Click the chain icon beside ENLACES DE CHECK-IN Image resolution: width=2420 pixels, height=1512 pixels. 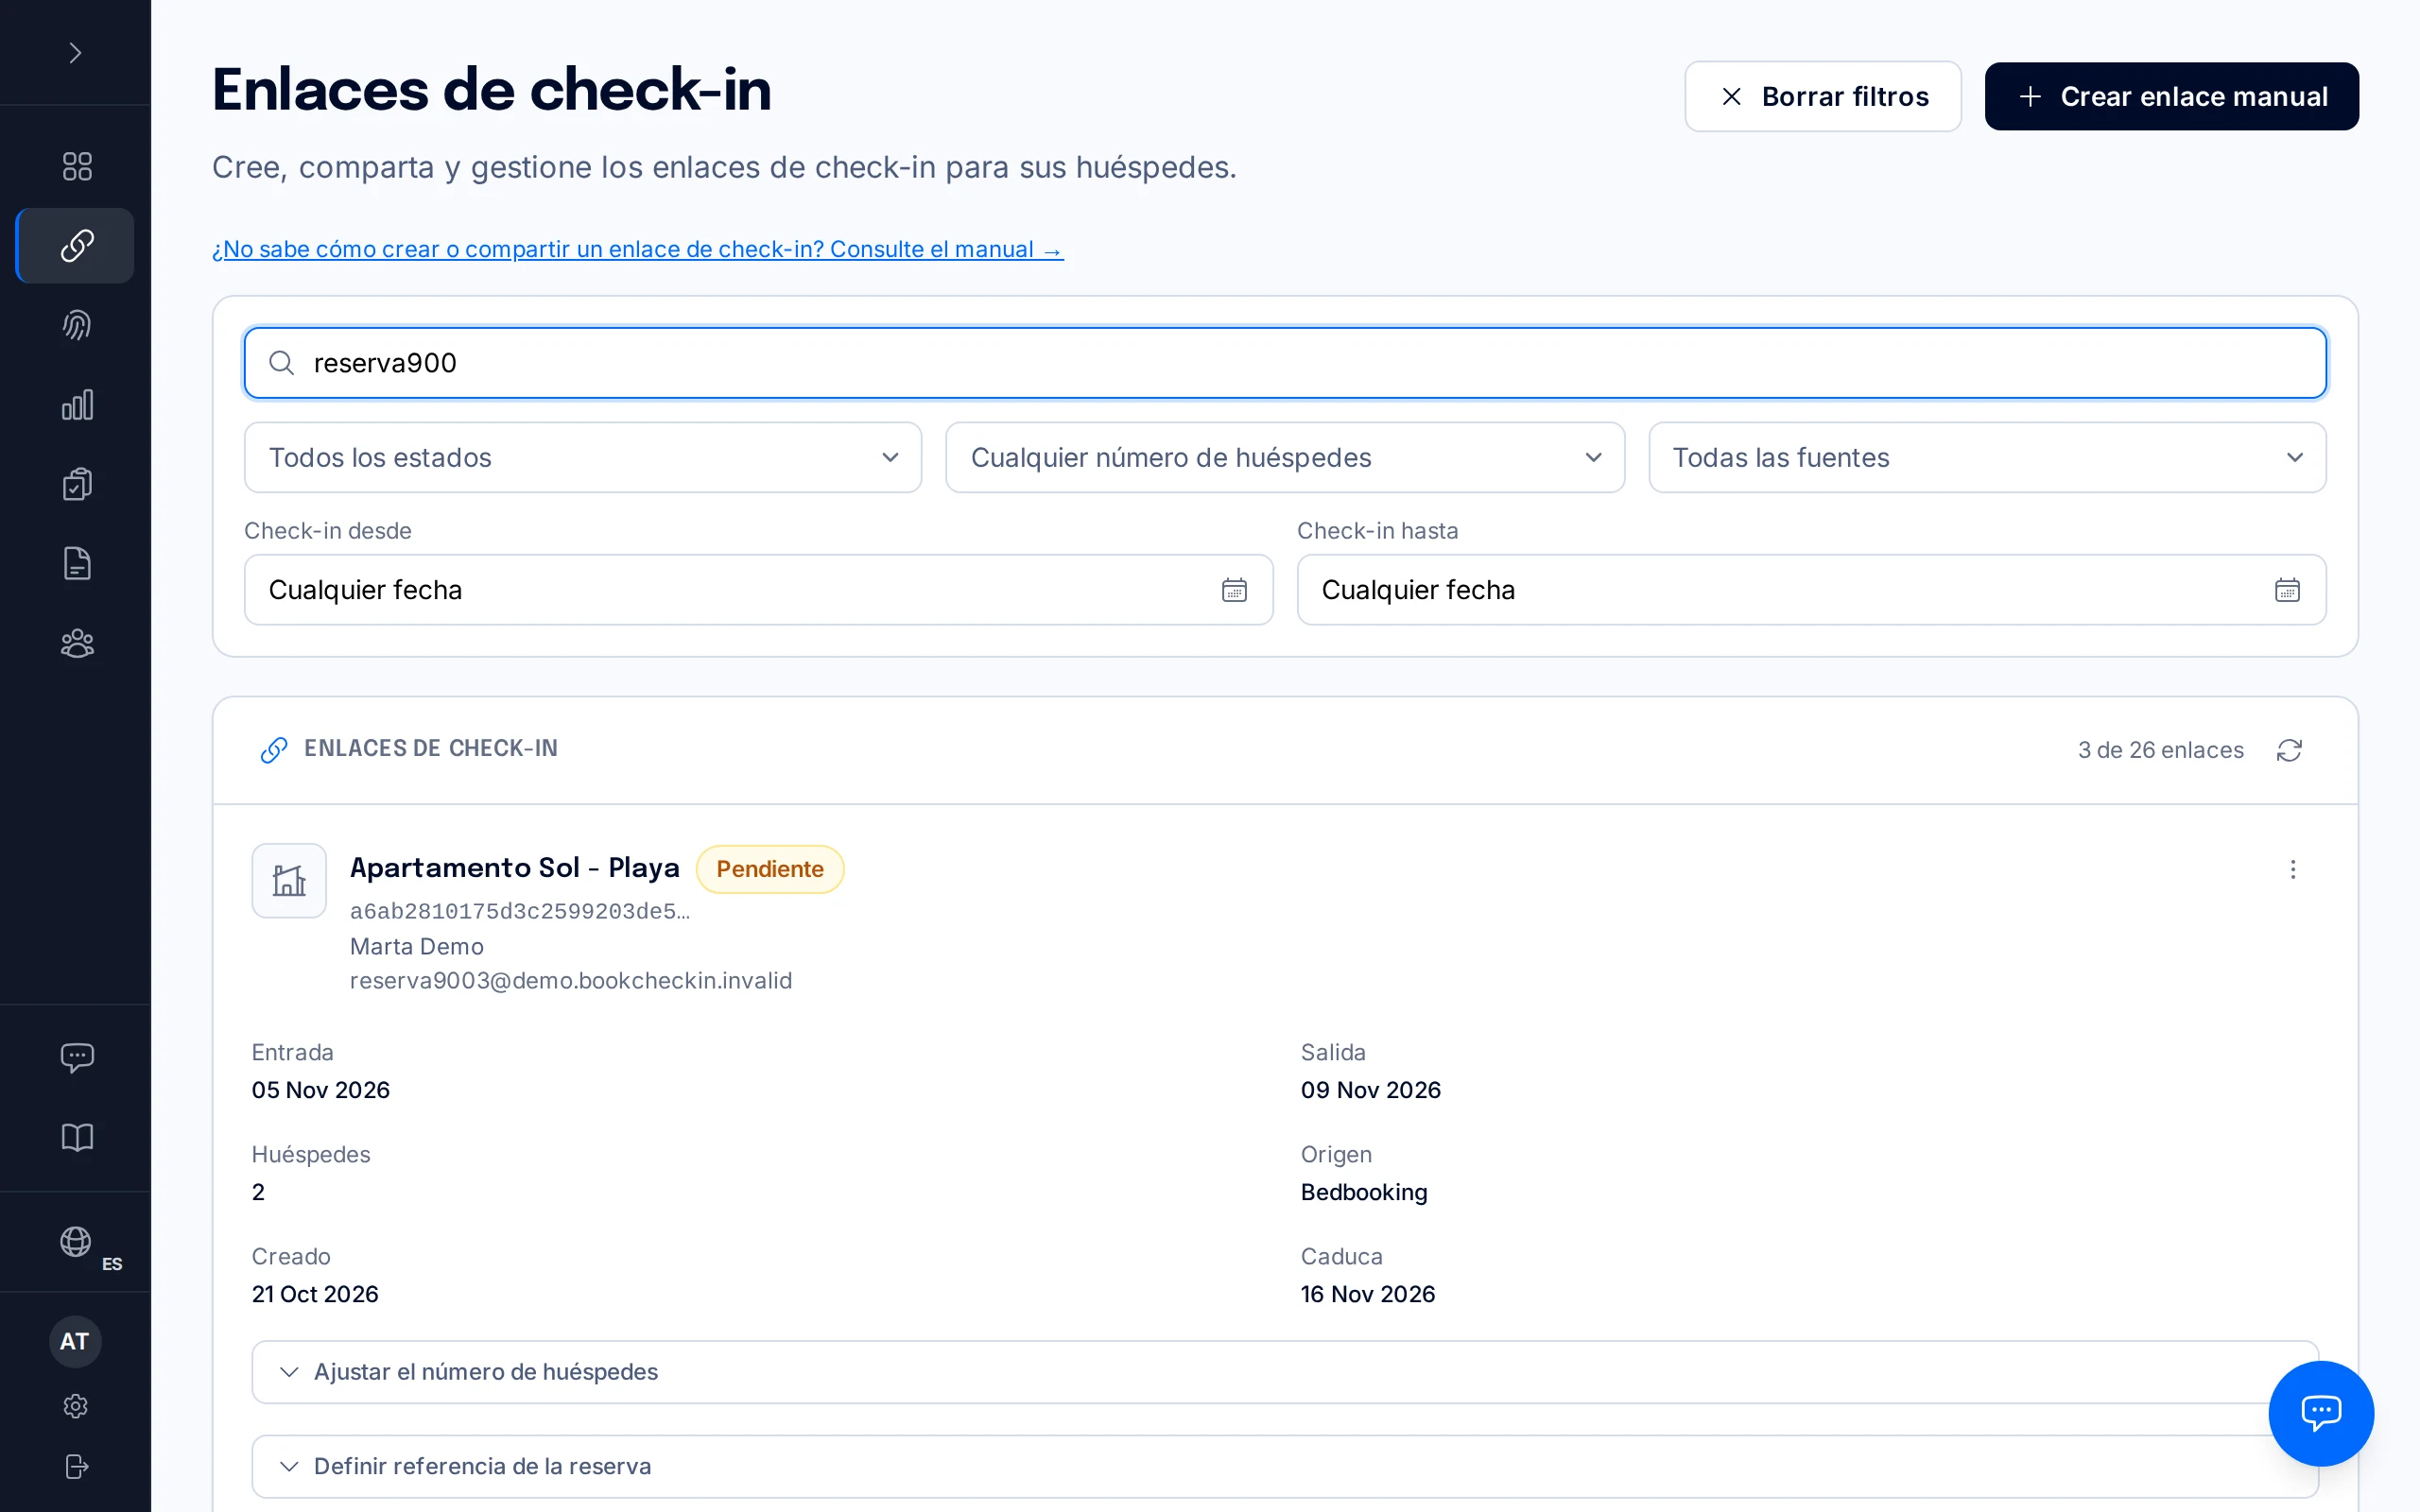pos(274,750)
